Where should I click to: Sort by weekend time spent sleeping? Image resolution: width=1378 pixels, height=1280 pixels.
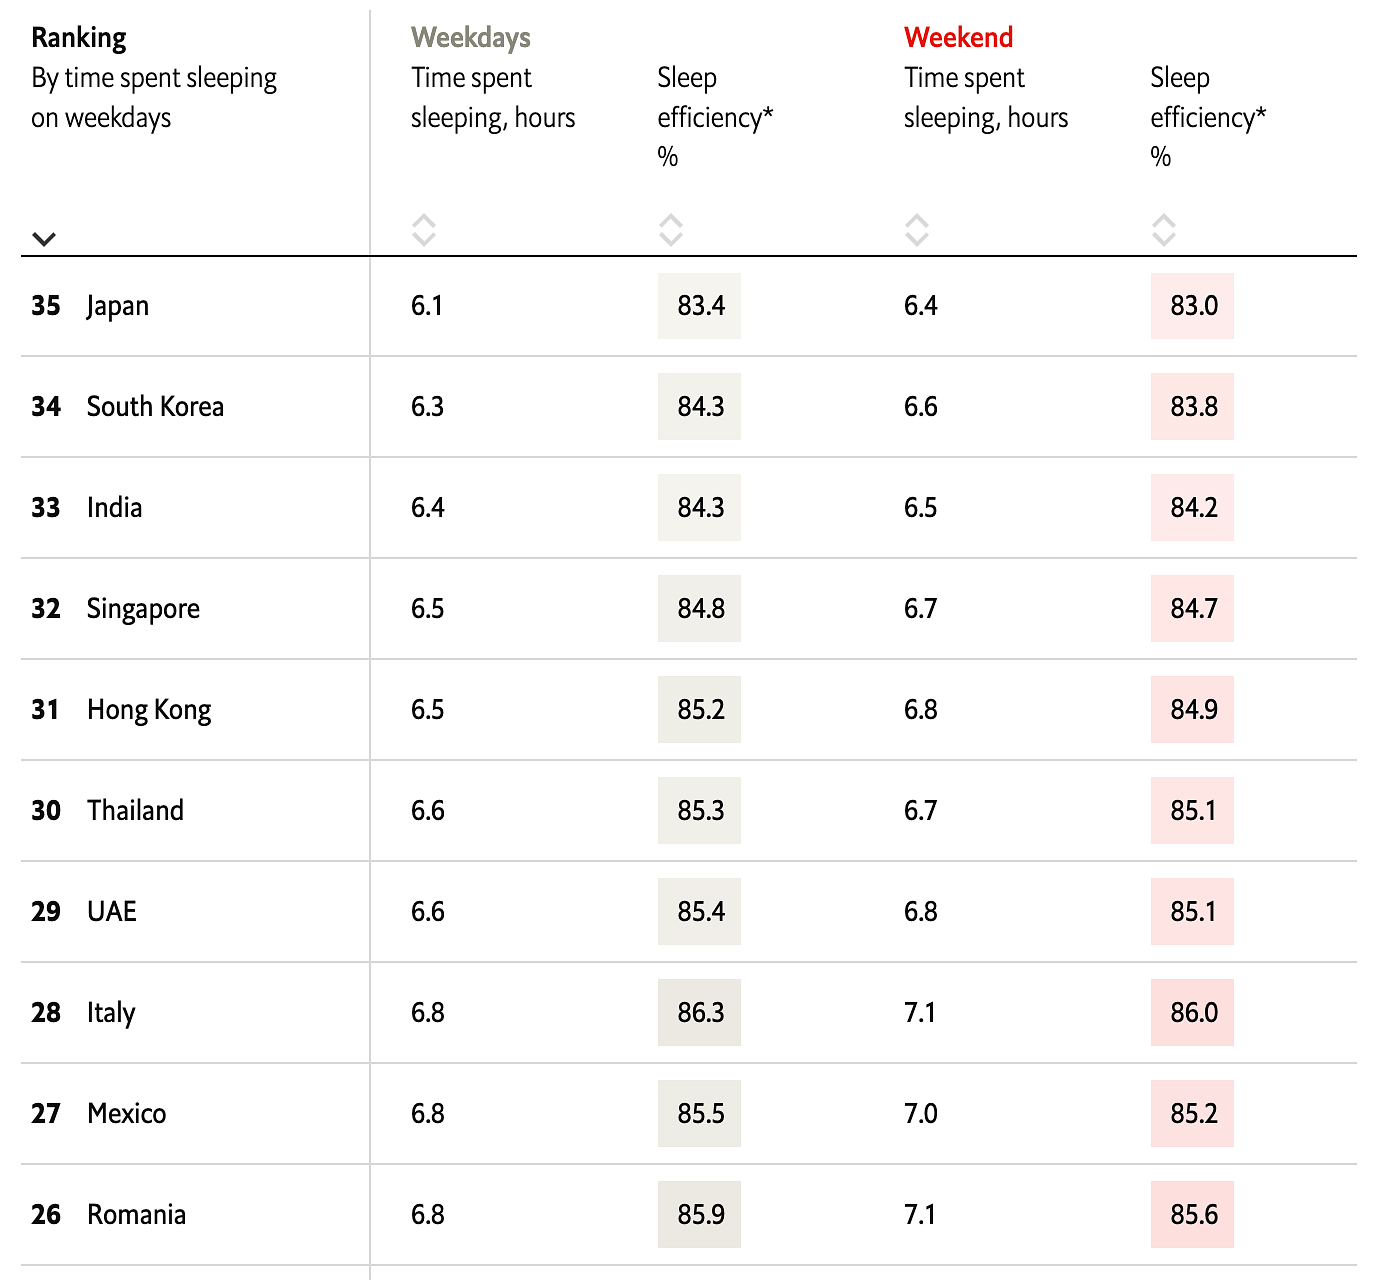[917, 230]
